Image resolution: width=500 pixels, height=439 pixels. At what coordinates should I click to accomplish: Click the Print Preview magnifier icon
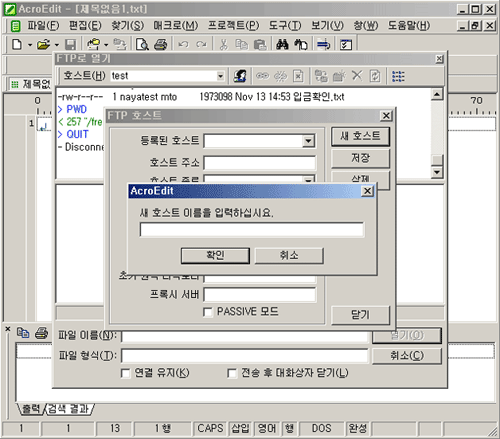(x=142, y=44)
